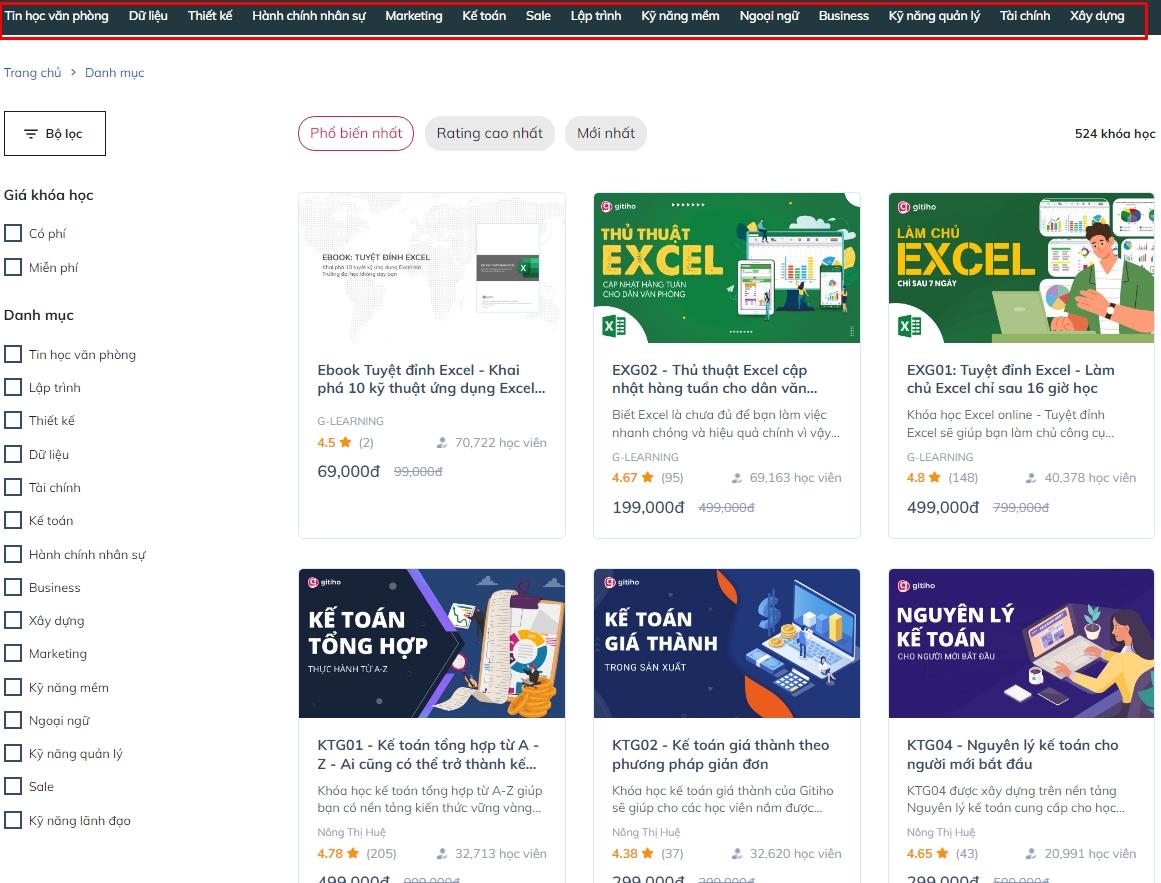The image size is (1161, 883).
Task: Go to Trang chủ breadcrumb link
Action: pos(33,73)
